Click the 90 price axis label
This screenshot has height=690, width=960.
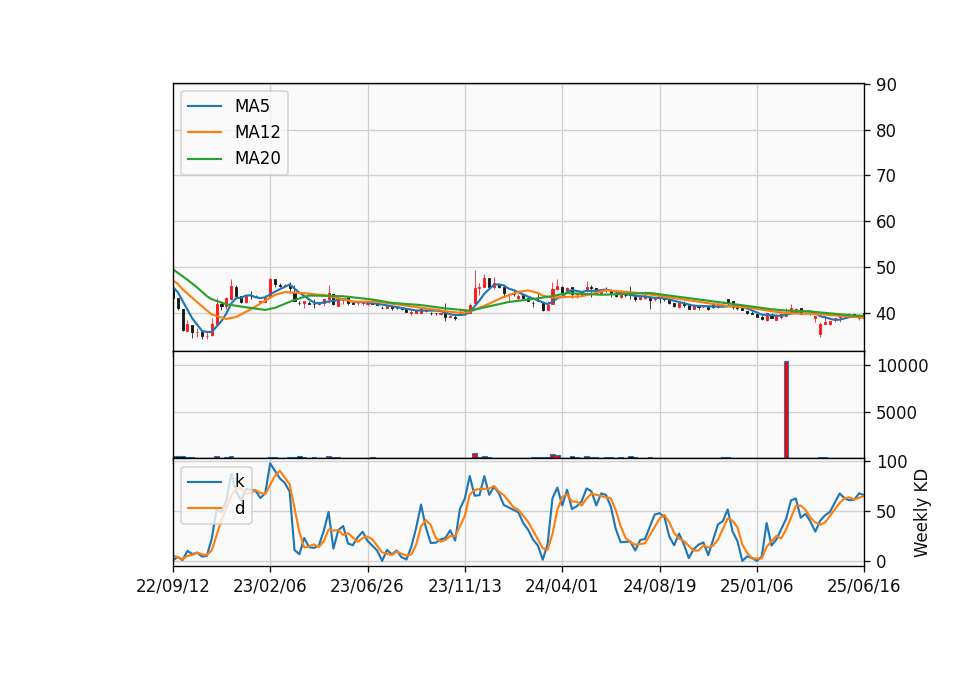coord(886,85)
